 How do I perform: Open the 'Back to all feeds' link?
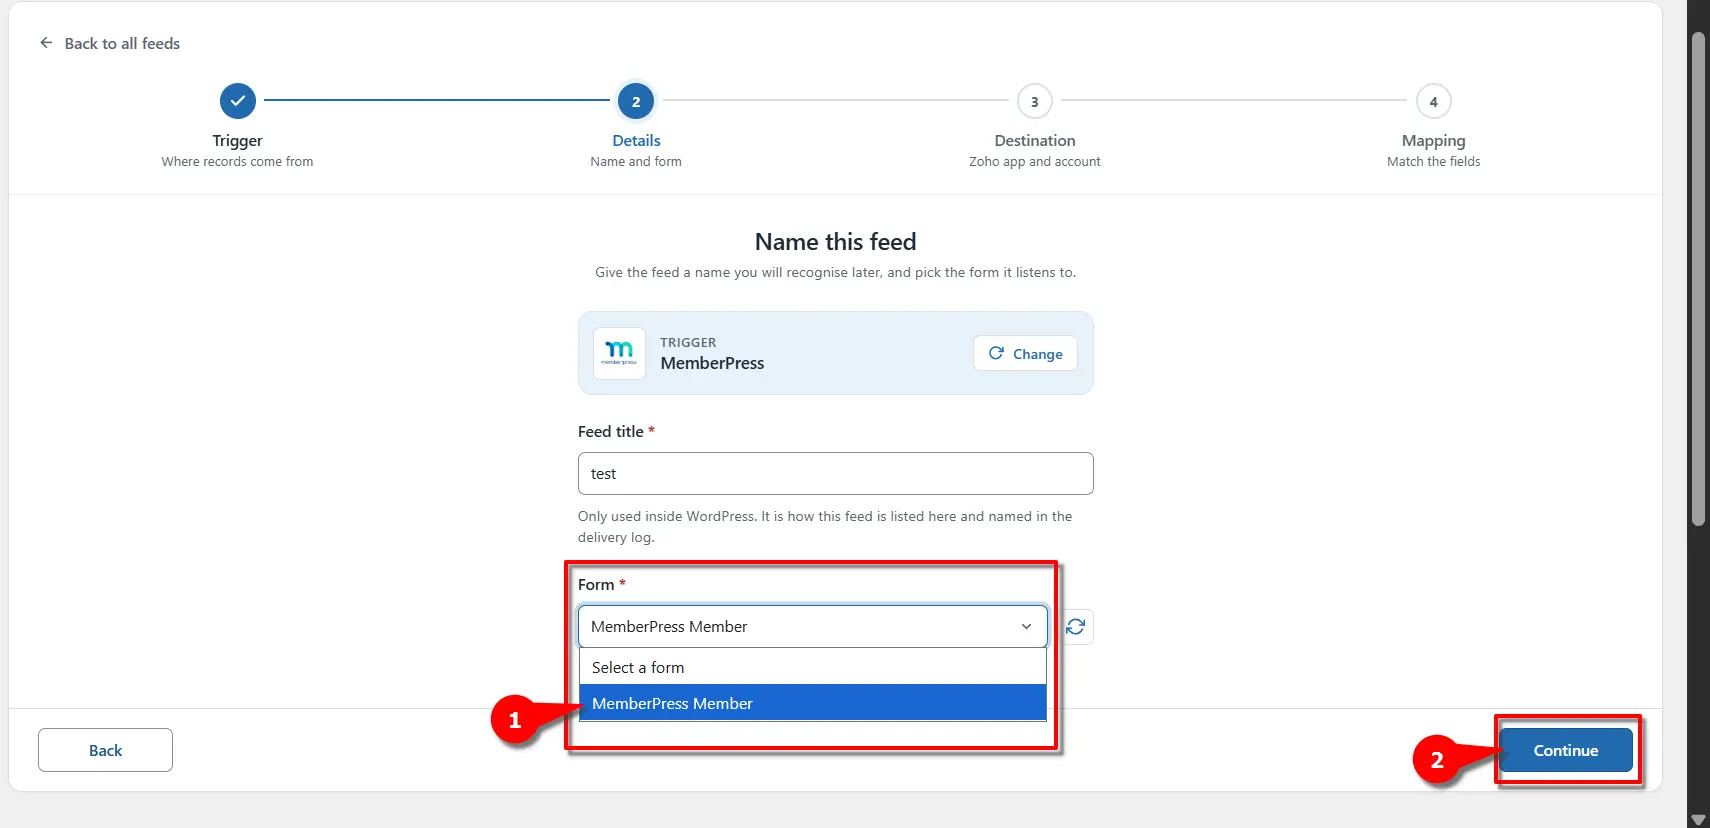(x=122, y=43)
